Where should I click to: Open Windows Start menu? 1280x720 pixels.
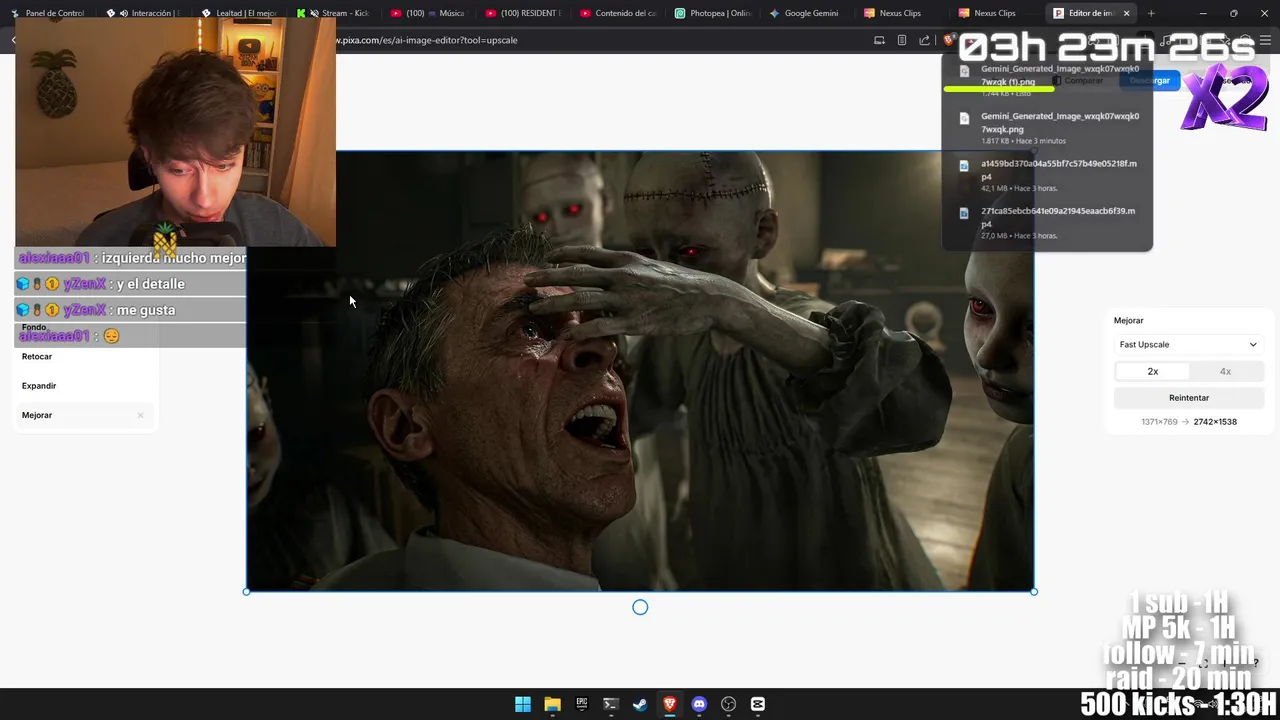point(523,704)
